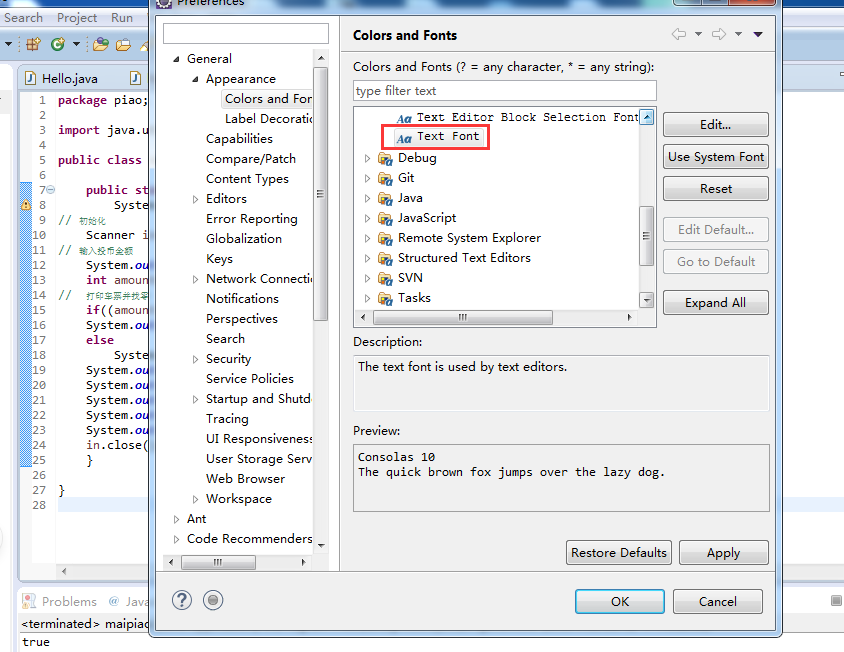This screenshot has width=844, height=652.
Task: Click the JavaScript category folder icon
Action: click(x=385, y=218)
